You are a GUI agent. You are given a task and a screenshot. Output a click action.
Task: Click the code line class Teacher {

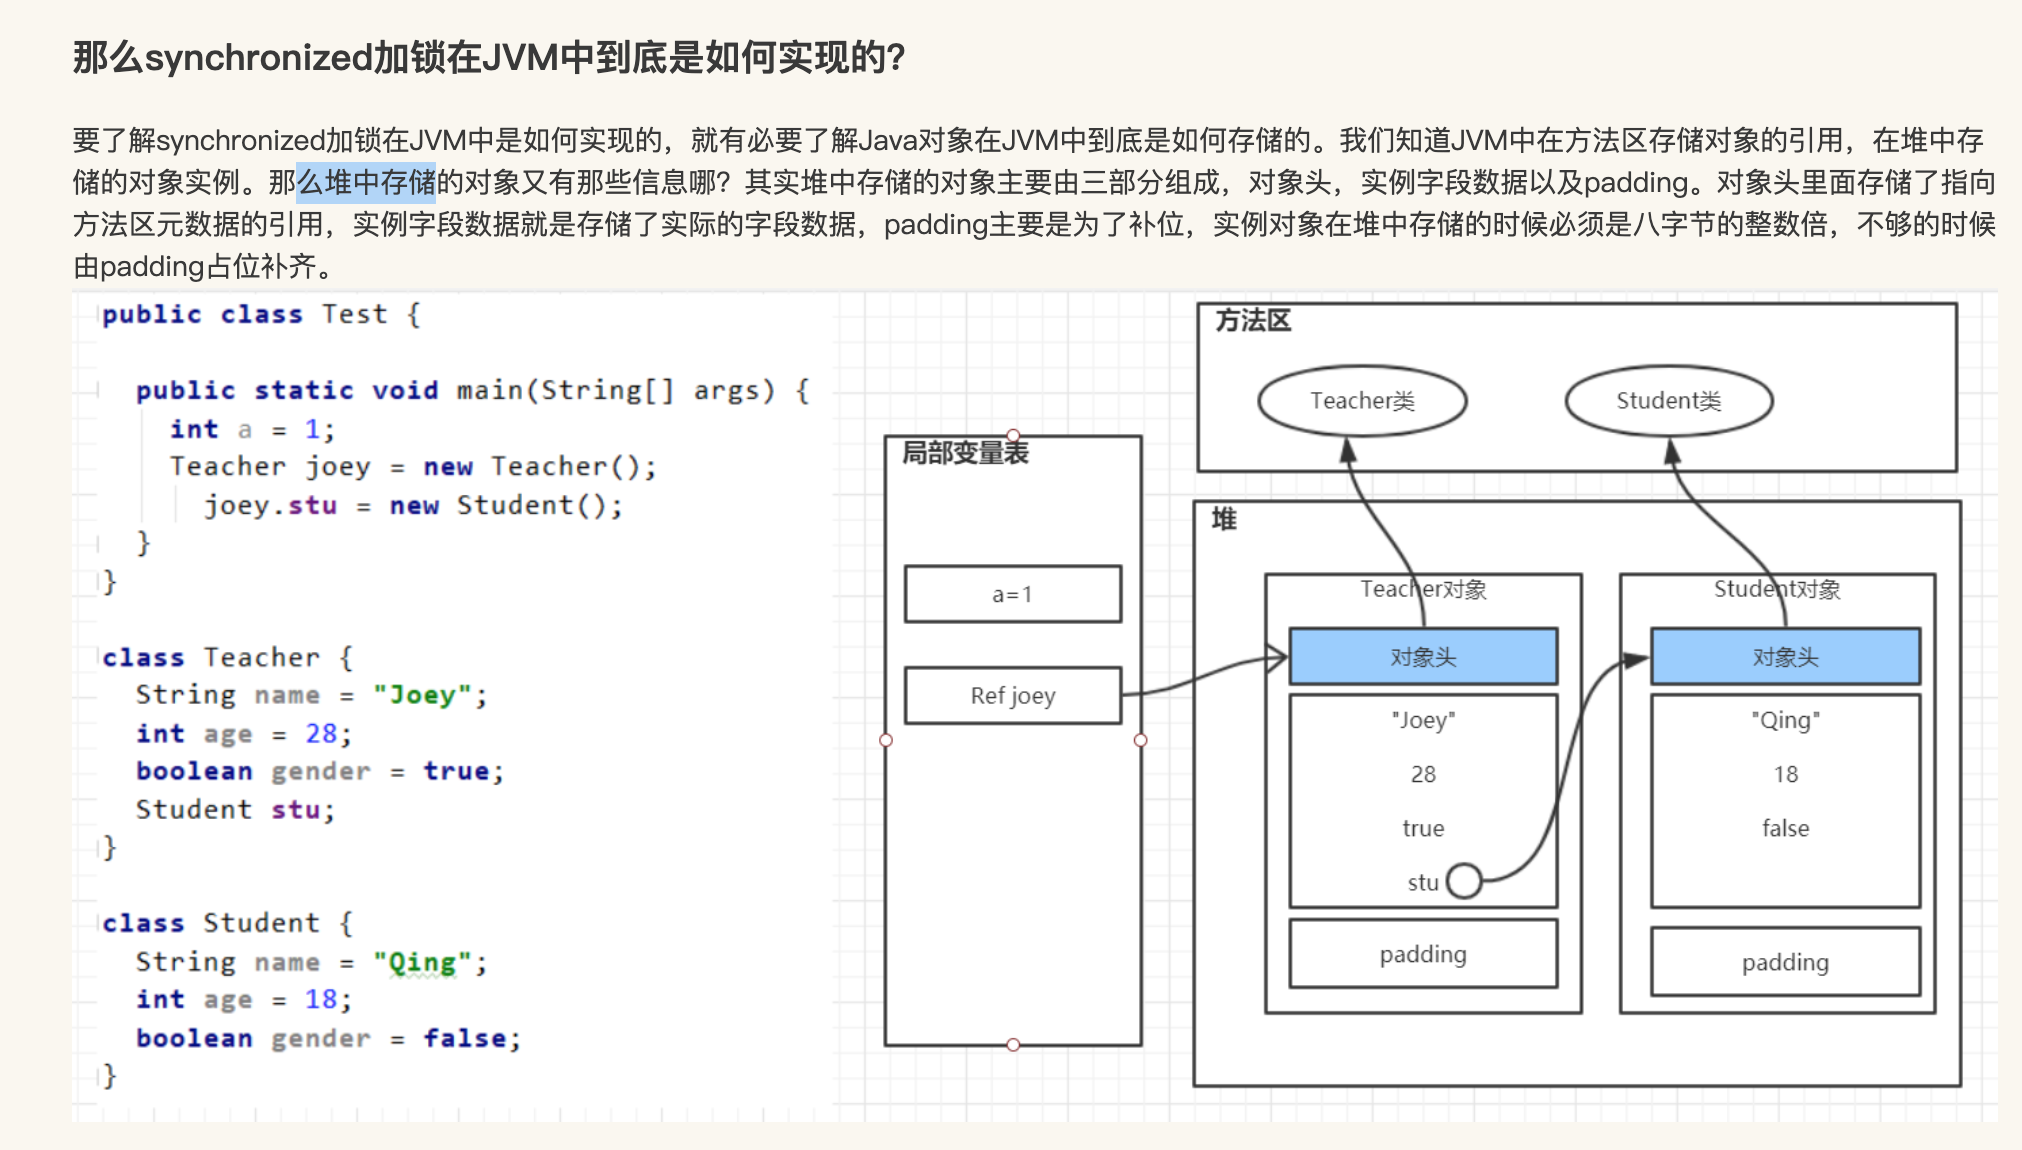click(228, 657)
